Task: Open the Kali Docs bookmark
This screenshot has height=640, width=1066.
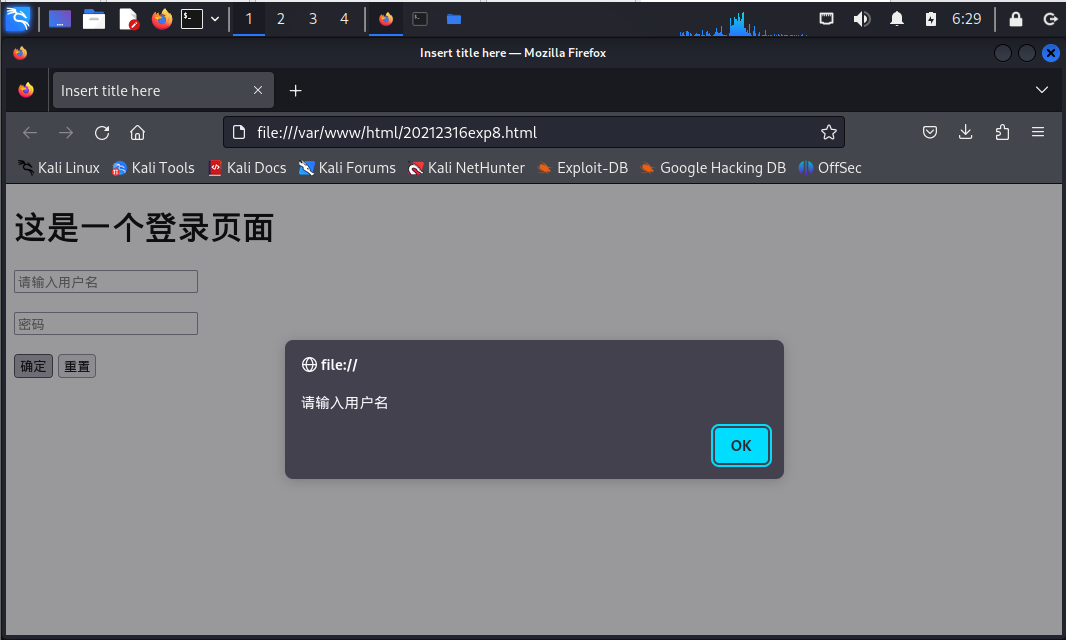Action: coord(247,168)
